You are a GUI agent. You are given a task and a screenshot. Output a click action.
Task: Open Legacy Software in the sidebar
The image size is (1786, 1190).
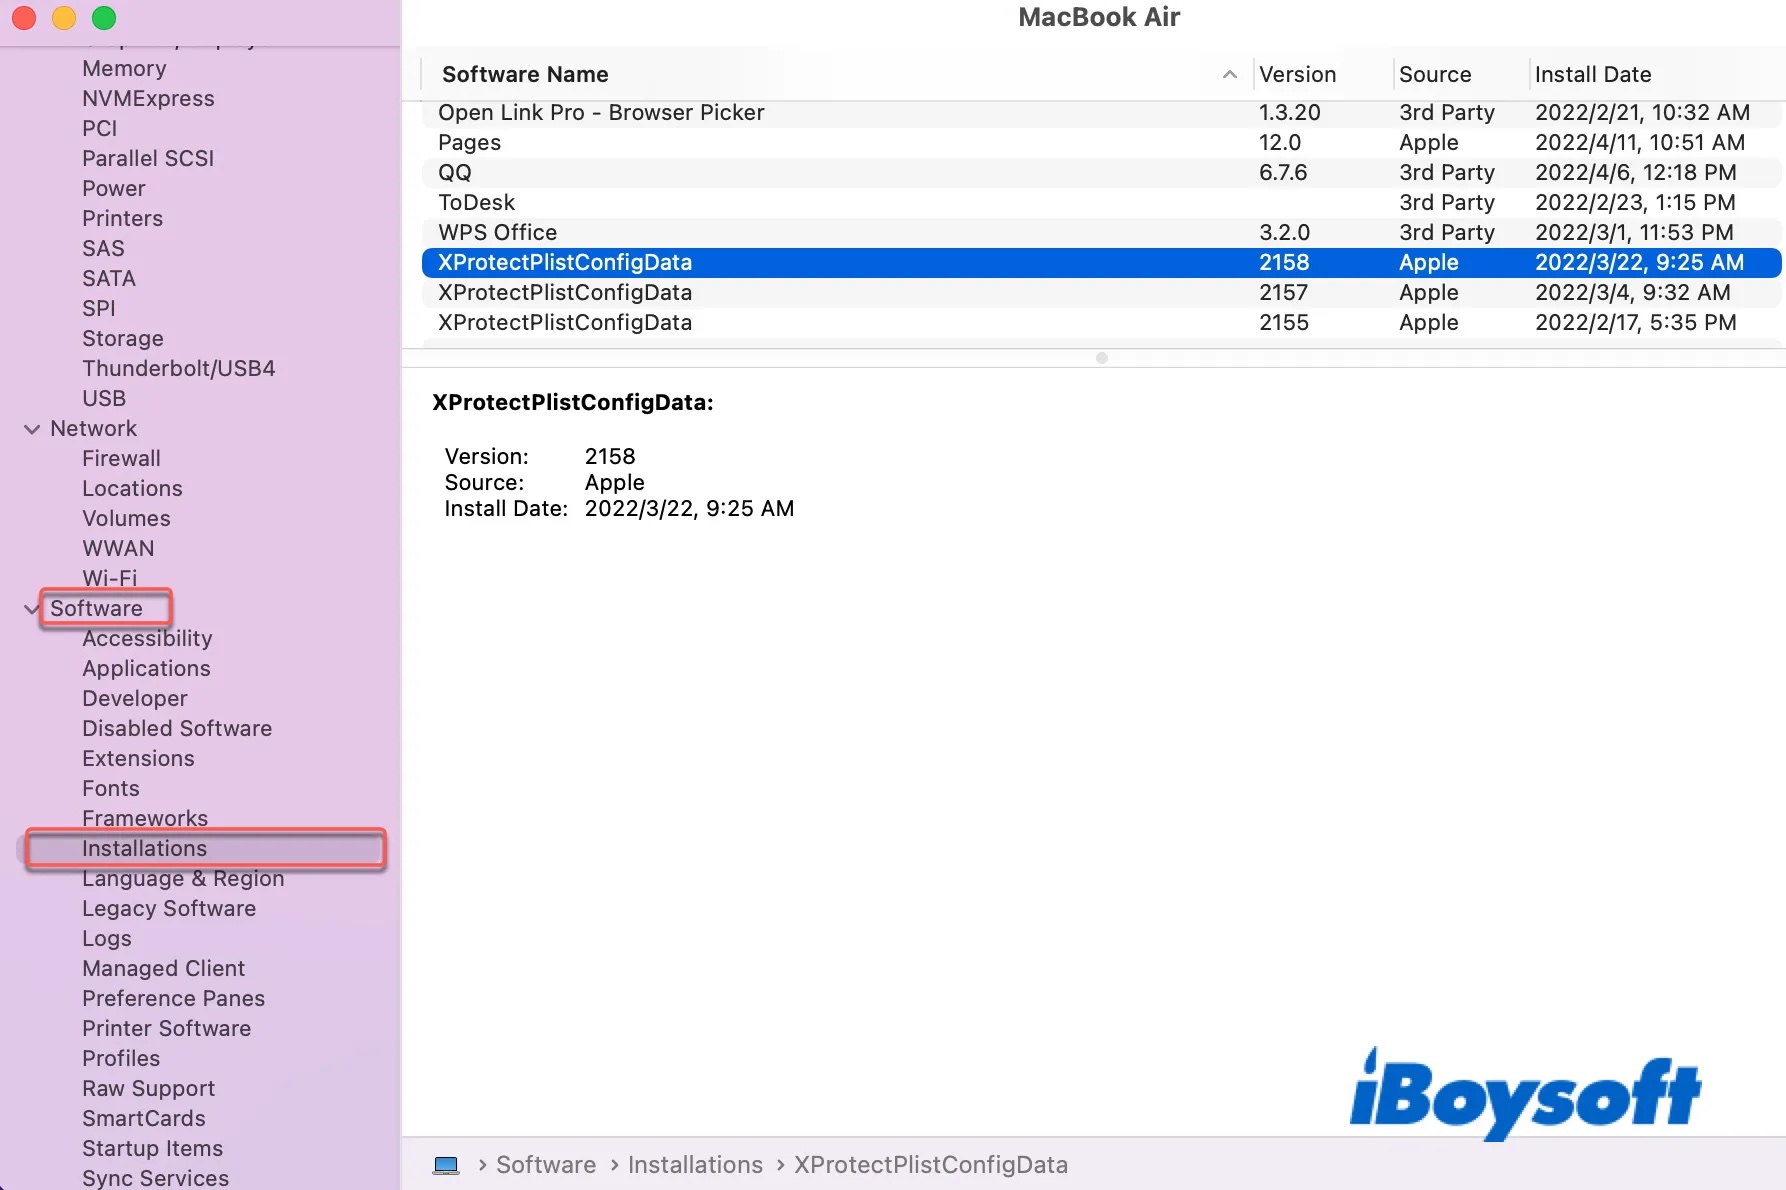[x=169, y=909]
